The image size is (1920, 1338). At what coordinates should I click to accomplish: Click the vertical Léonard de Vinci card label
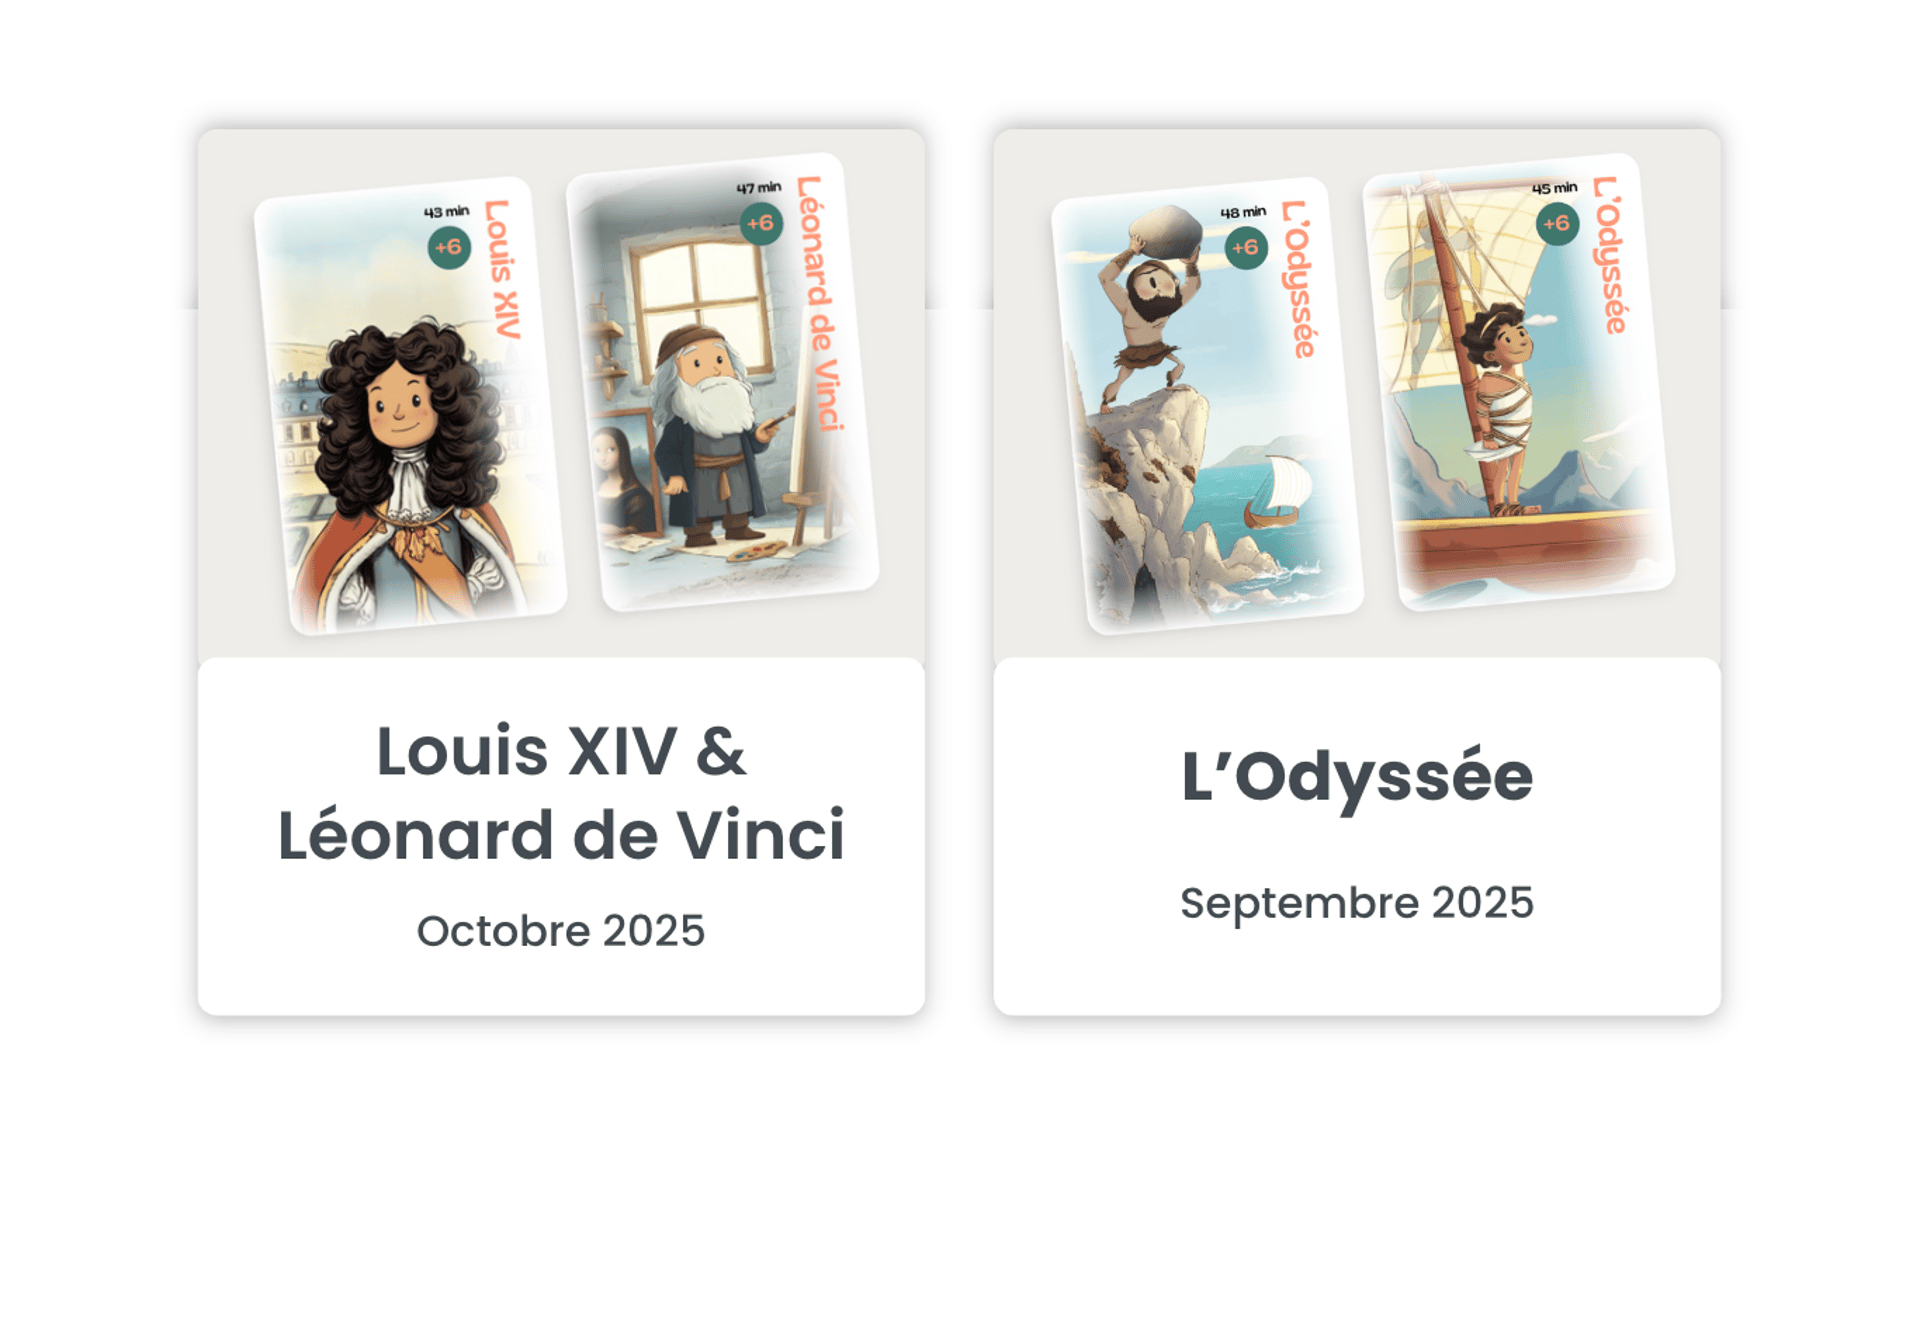click(821, 303)
